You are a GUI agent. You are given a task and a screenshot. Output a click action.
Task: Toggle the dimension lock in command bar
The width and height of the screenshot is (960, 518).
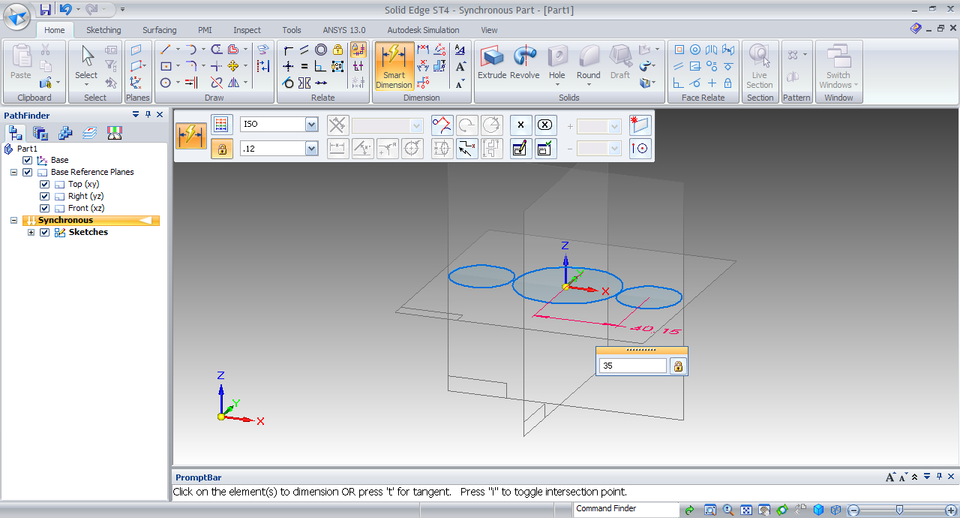click(x=222, y=149)
